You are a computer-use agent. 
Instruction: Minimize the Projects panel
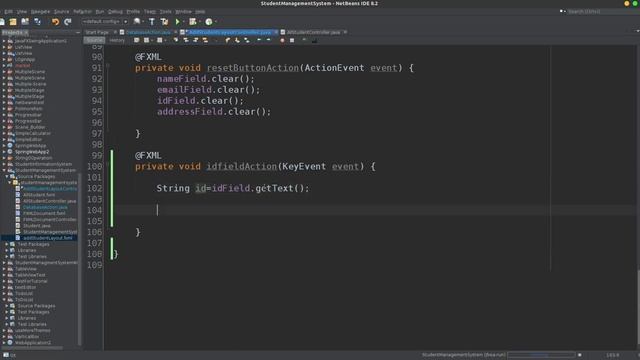tap(78, 32)
